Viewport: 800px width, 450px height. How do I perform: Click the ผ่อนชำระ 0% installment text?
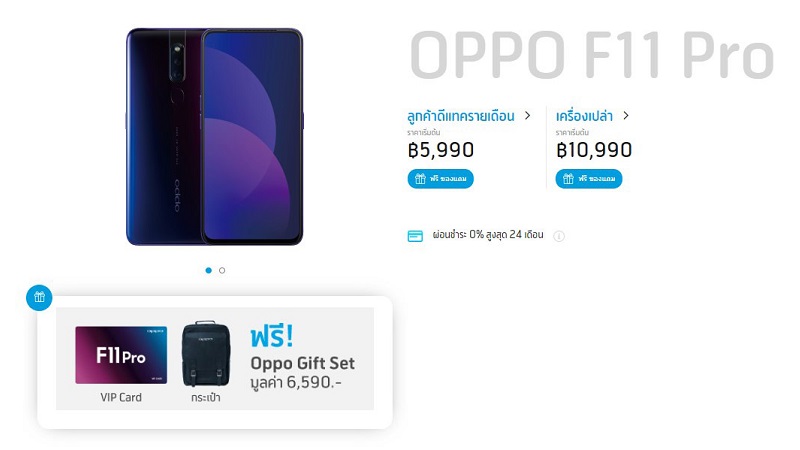tap(488, 235)
